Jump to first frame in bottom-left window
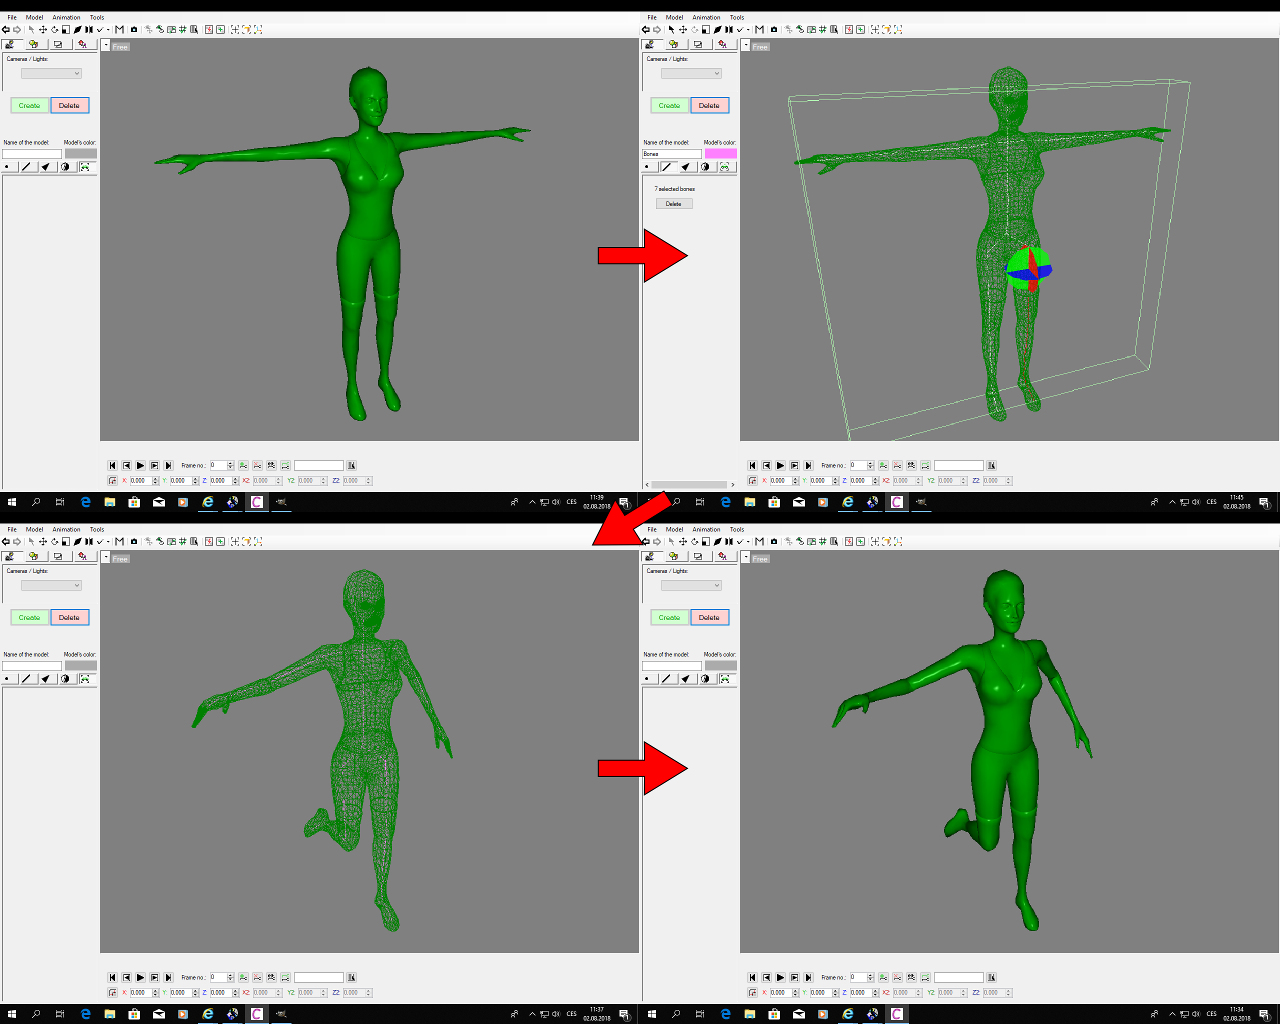The image size is (1280, 1024). click(112, 977)
